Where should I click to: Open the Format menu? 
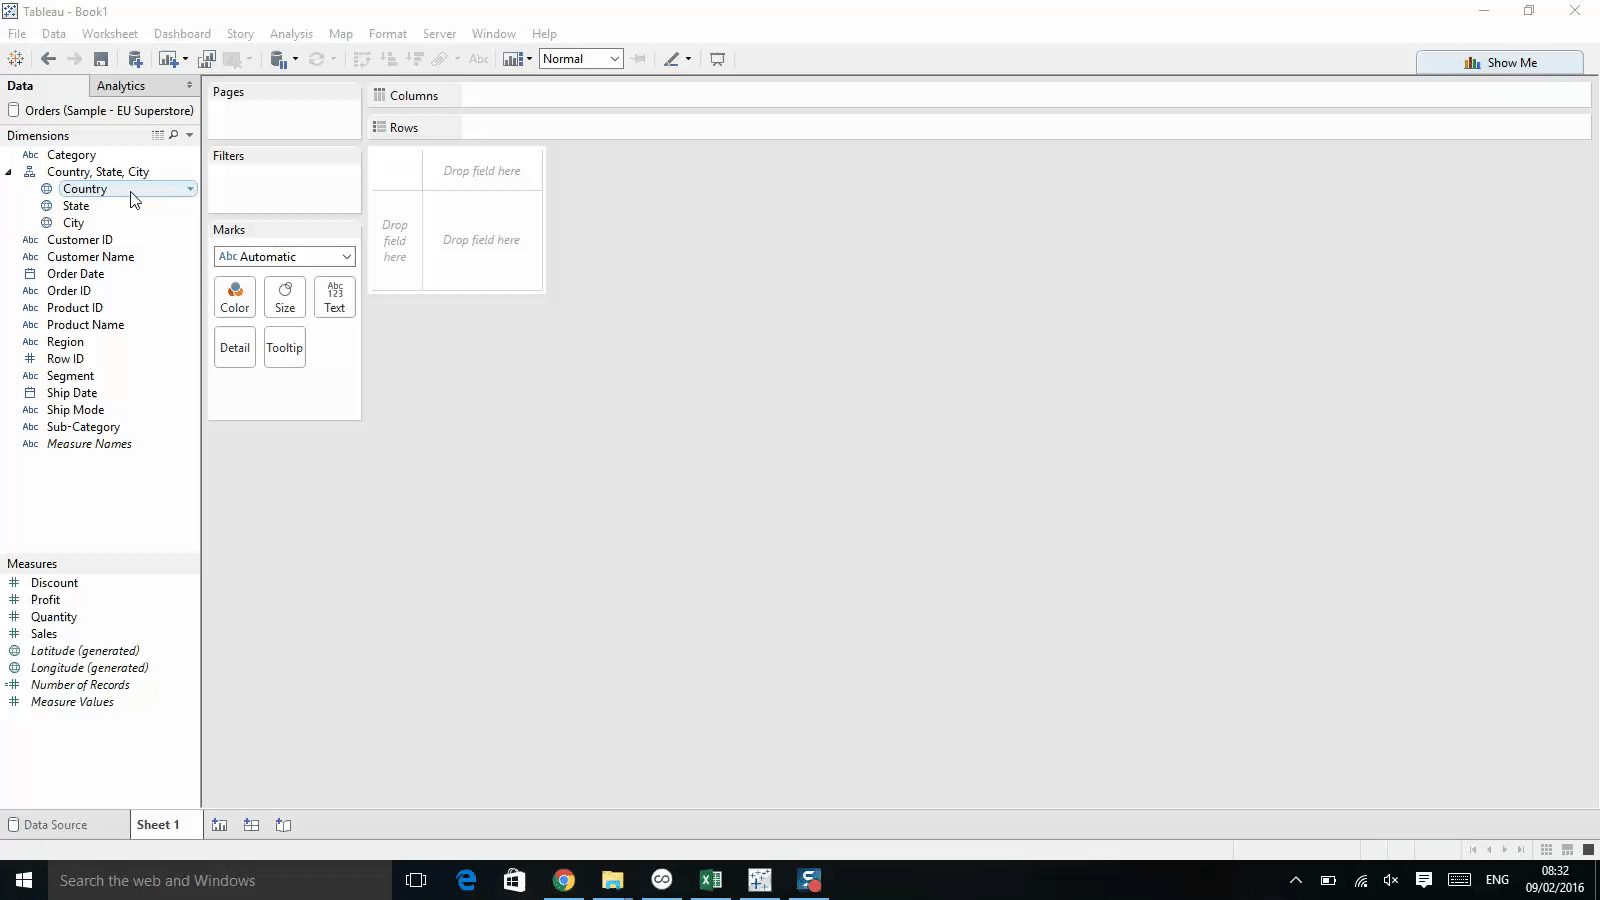[388, 34]
